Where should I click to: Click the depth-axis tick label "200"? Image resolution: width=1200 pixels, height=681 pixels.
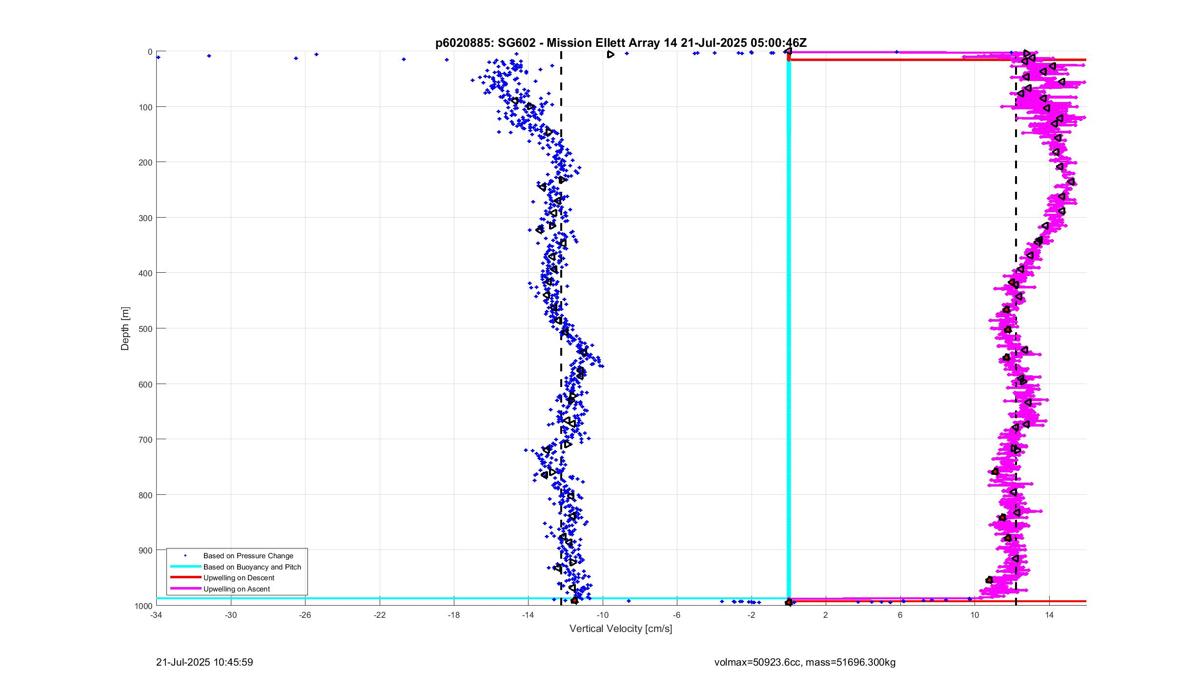pos(145,162)
